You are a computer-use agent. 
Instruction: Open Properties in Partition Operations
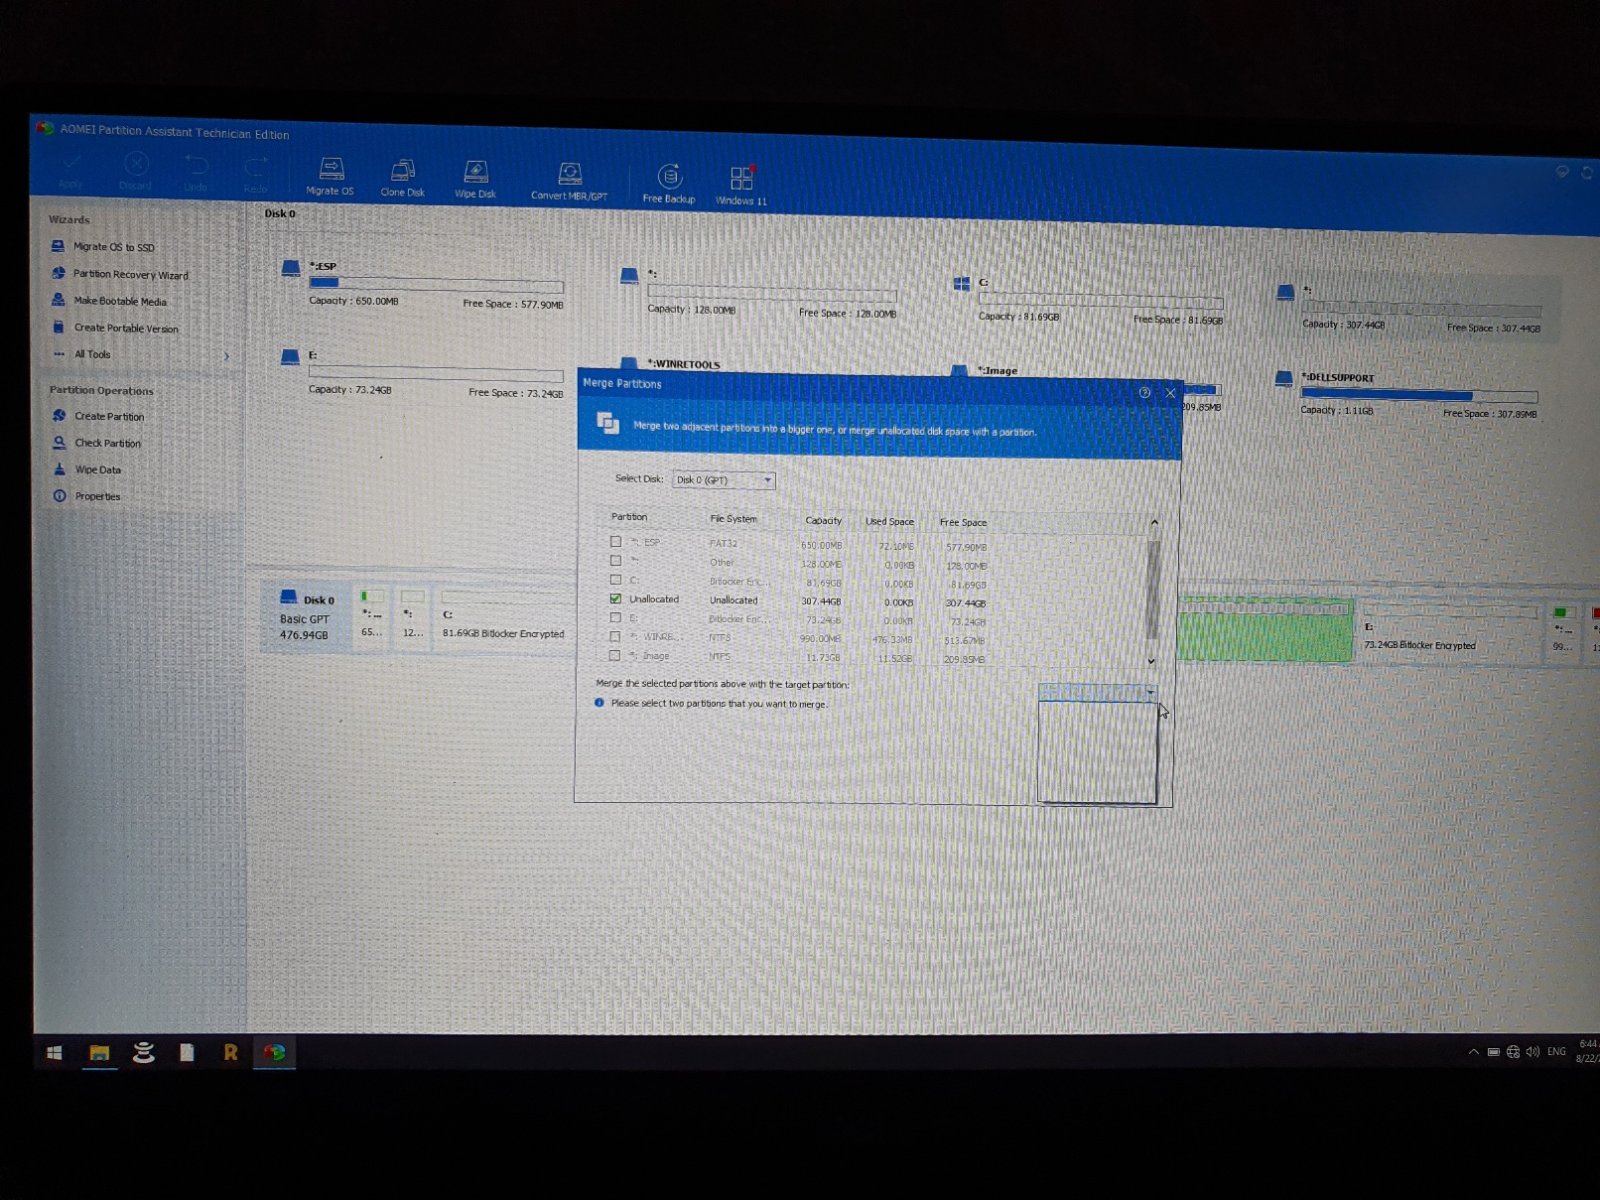coord(87,496)
